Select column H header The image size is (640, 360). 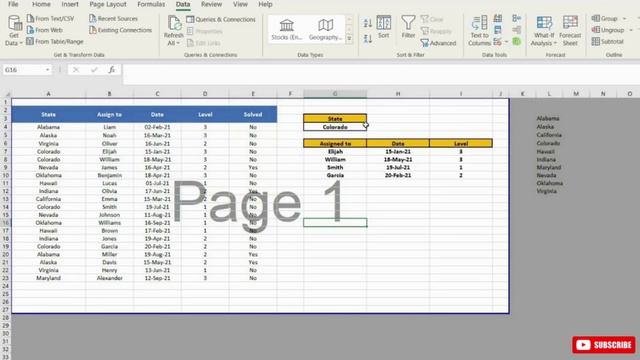tap(398, 94)
